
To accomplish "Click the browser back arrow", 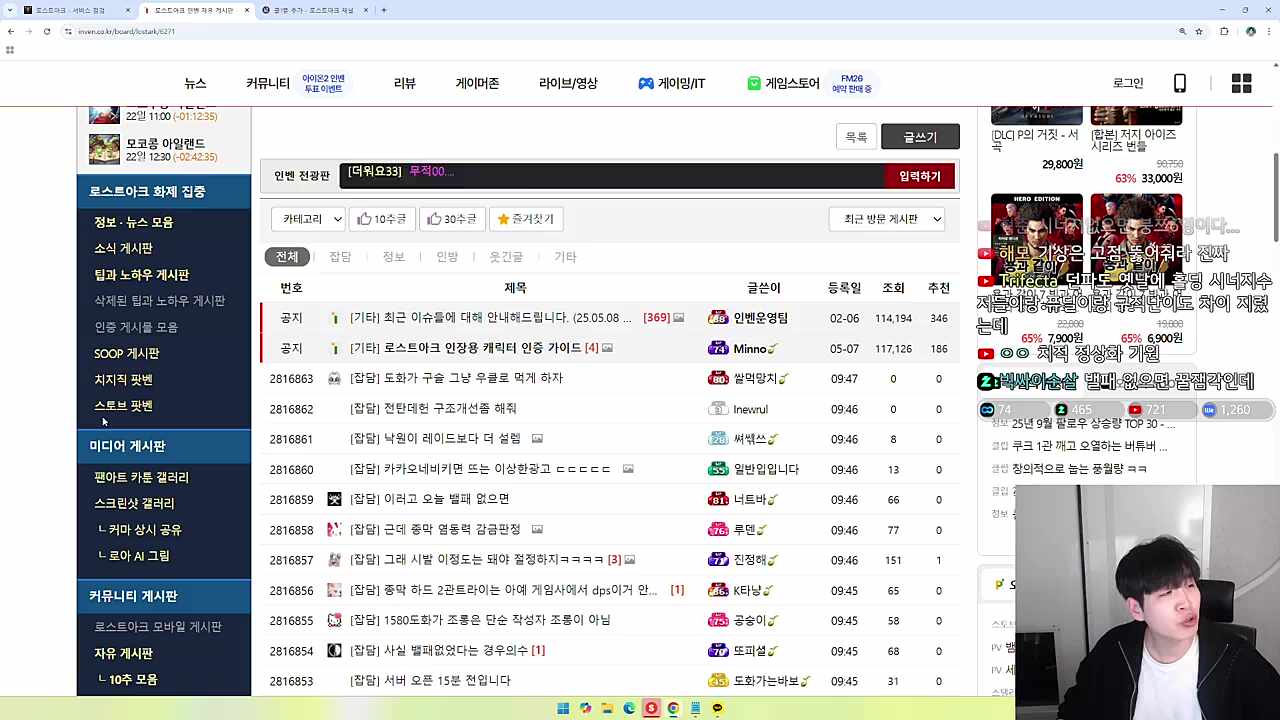I will pos(10,31).
